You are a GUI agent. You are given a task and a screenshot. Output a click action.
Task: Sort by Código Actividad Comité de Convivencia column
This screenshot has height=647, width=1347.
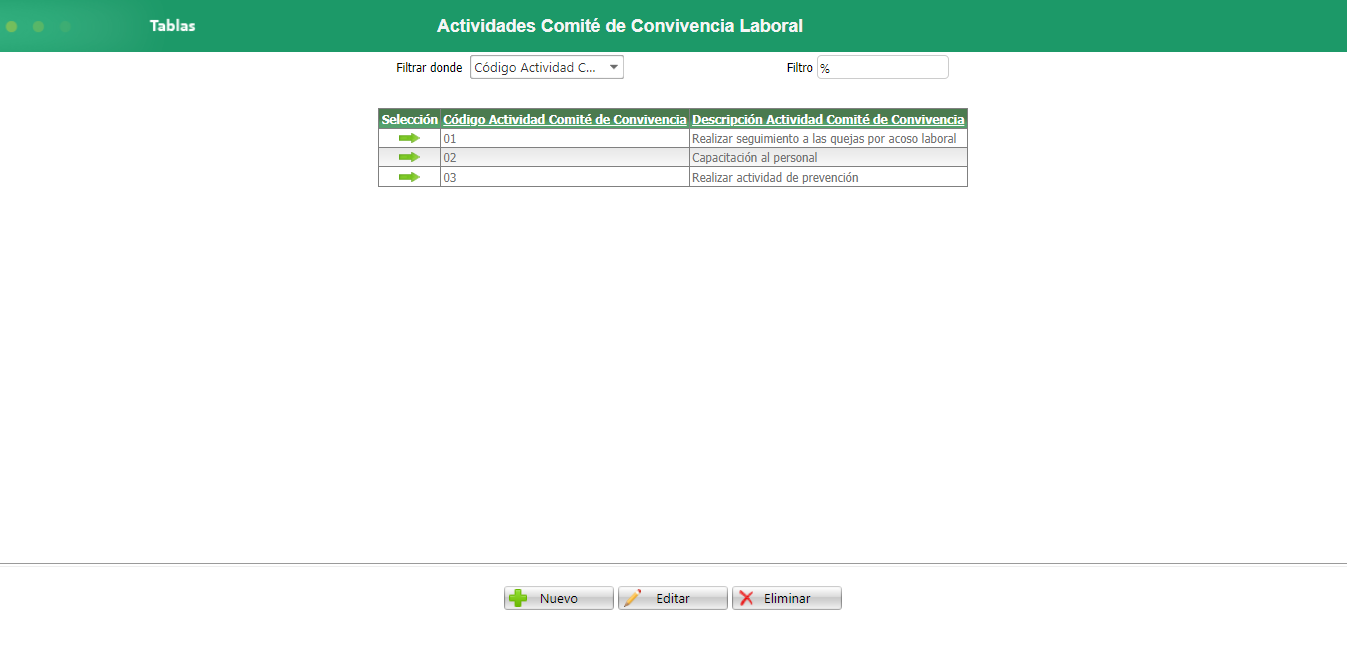(x=565, y=119)
